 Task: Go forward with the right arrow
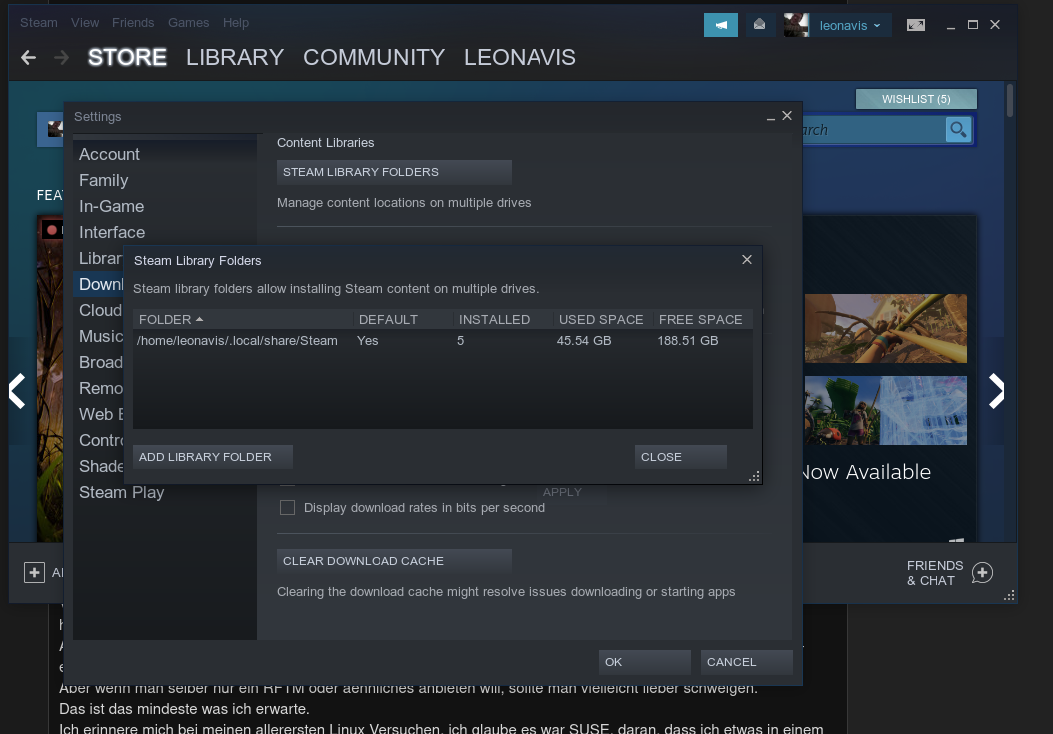pos(61,58)
